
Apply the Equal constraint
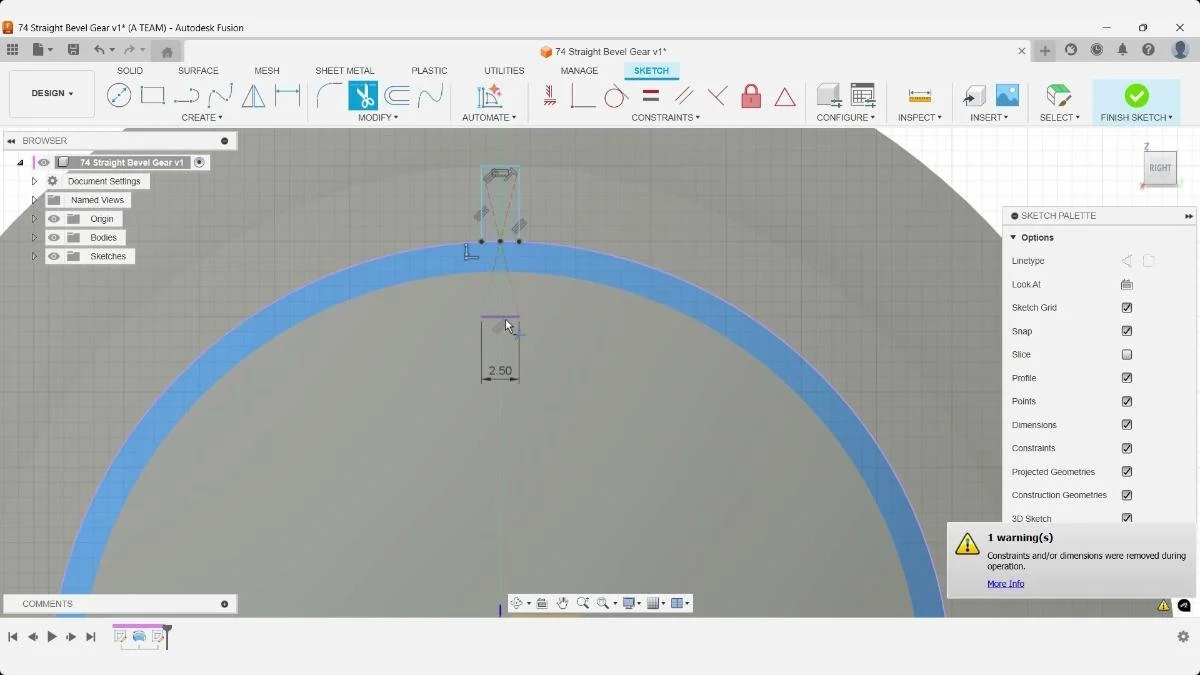[650, 96]
